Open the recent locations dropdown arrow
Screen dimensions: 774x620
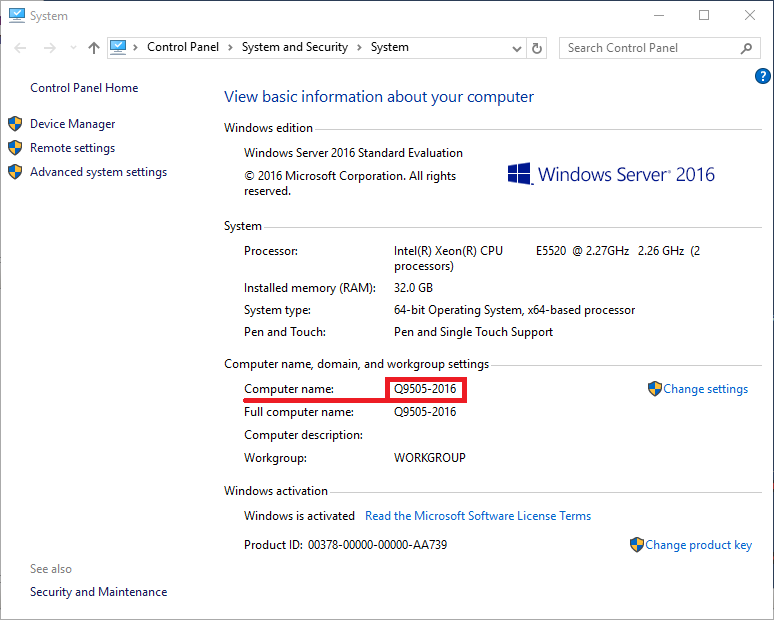(74, 48)
